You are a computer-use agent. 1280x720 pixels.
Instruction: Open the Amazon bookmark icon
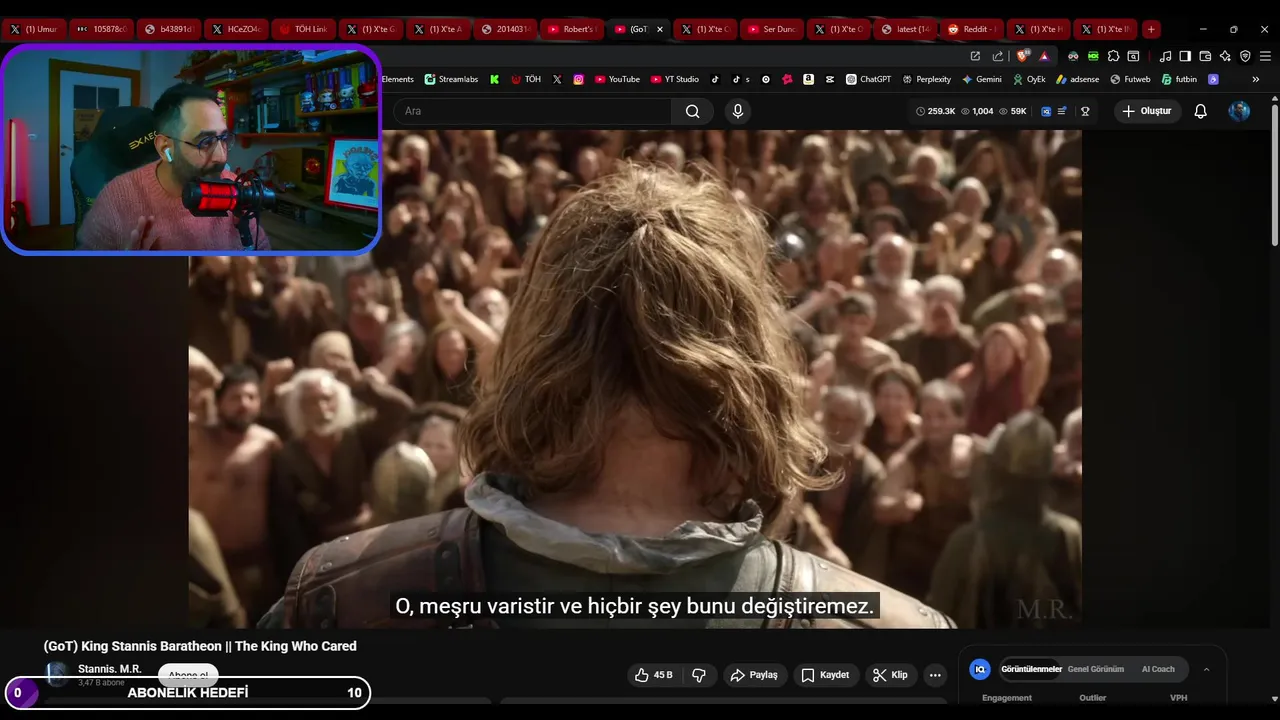808,79
